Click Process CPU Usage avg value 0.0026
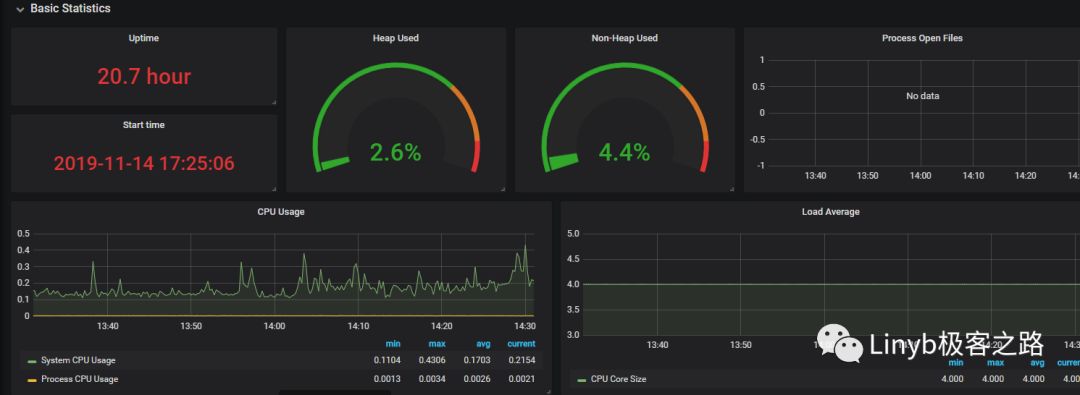Screen dimensions: 1080x395 (477, 379)
